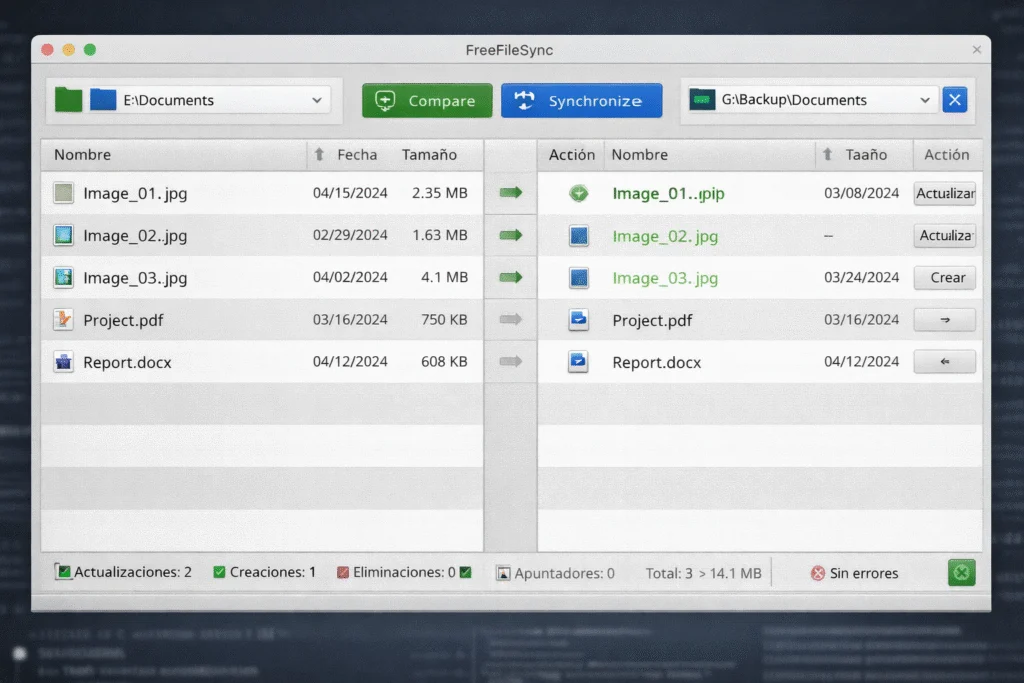Click the green start-sync icon in the status bar
Viewport: 1024px width, 683px height.
point(961,572)
